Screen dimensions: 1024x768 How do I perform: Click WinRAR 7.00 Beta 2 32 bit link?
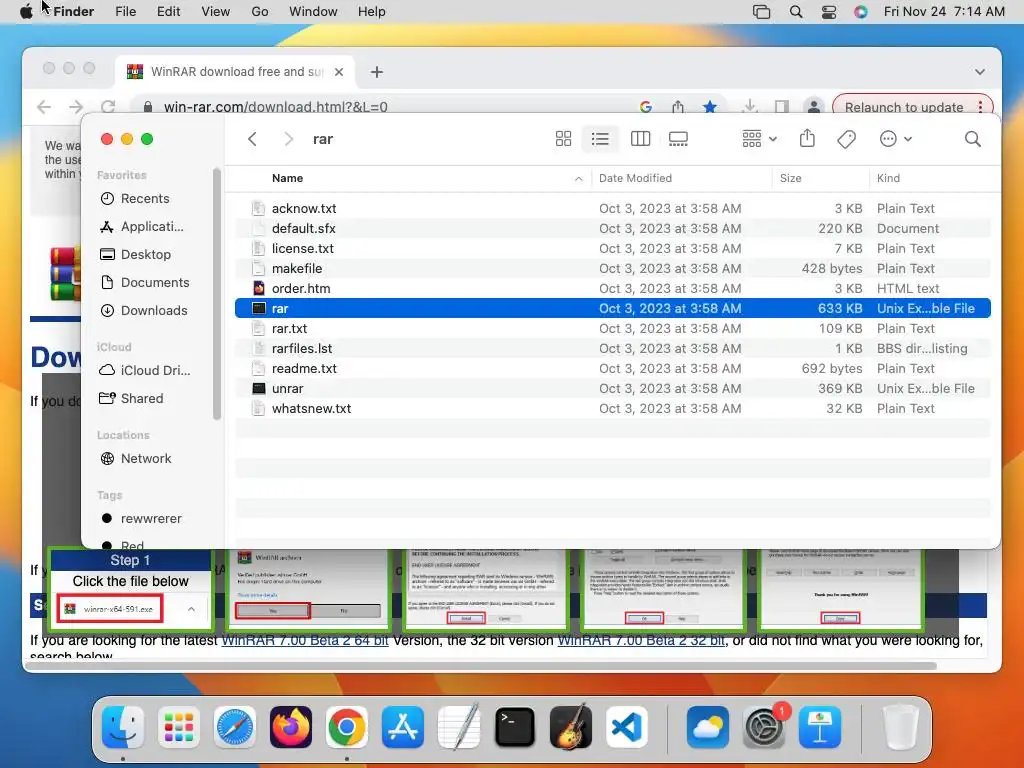(641, 640)
